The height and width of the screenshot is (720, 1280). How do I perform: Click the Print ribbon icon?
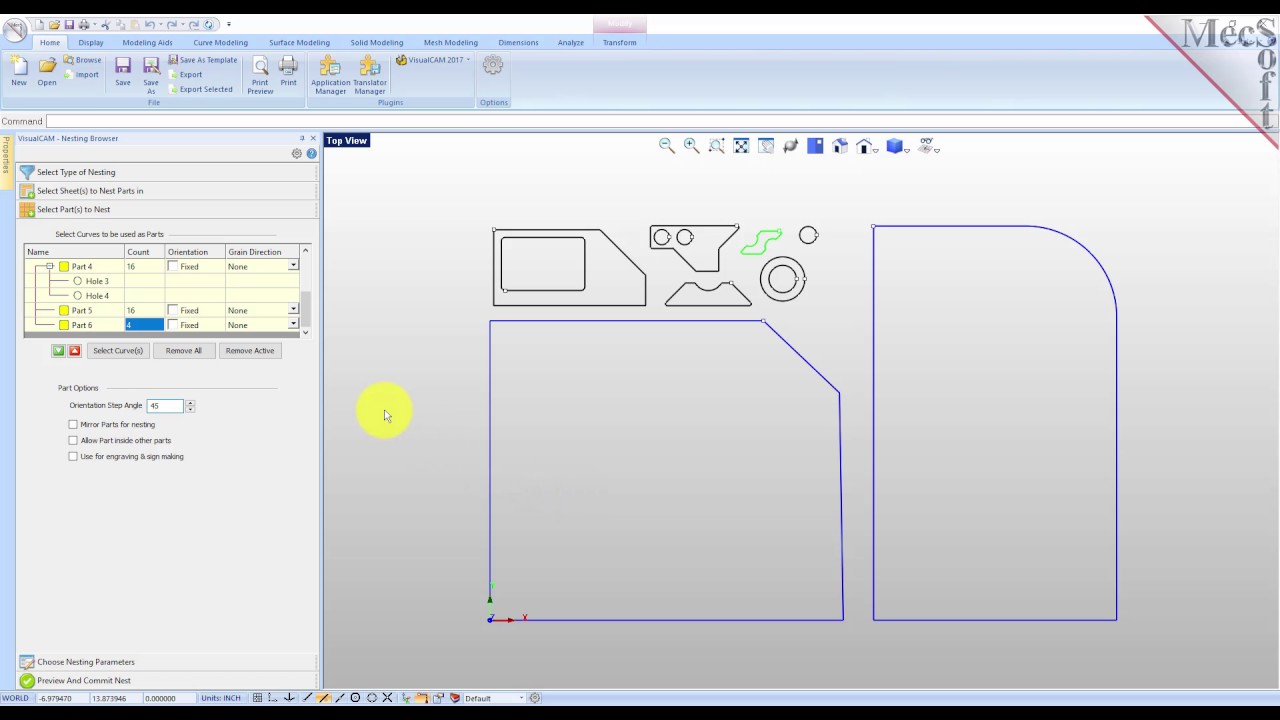pos(288,70)
